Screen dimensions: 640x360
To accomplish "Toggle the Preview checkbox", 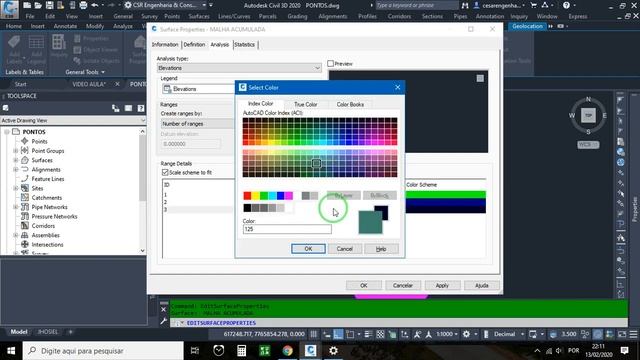I will (x=331, y=64).
